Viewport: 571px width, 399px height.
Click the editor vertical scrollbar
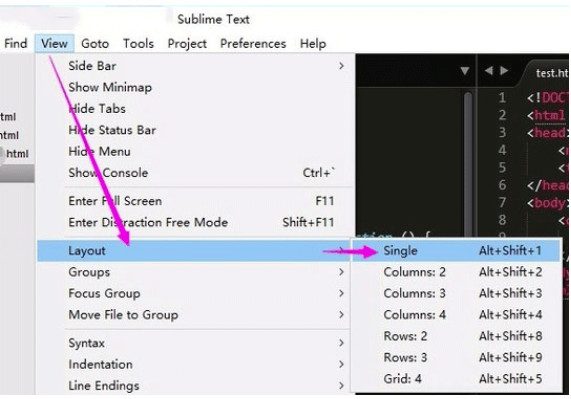468,164
